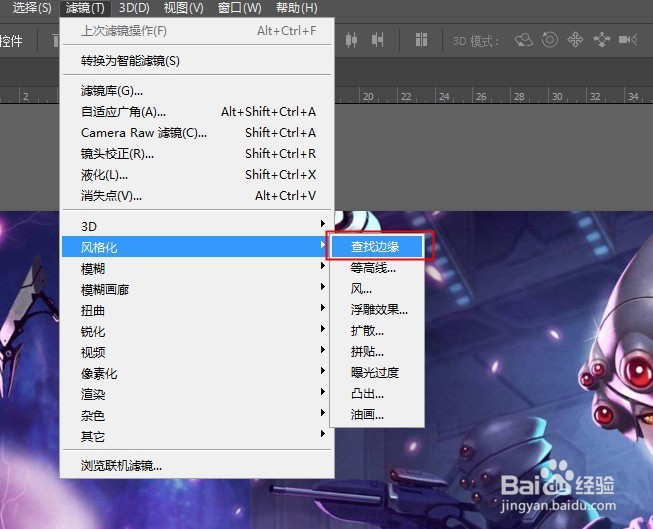
Task: Select the 风... wind filter
Action: pyautogui.click(x=377, y=289)
